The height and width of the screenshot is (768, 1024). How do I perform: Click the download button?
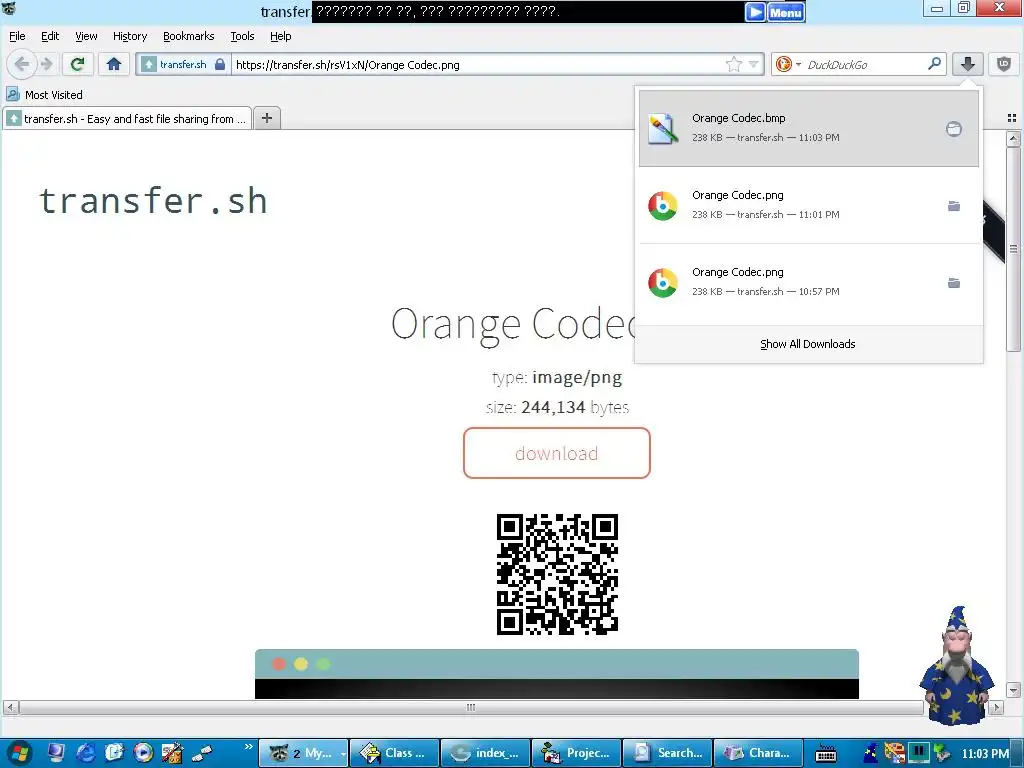(x=556, y=453)
